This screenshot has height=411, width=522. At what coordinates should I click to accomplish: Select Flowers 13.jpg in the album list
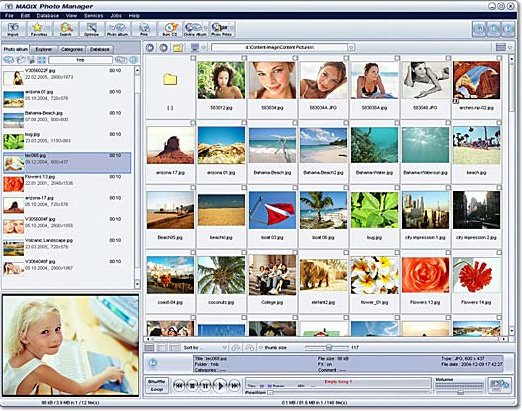[x=67, y=183]
